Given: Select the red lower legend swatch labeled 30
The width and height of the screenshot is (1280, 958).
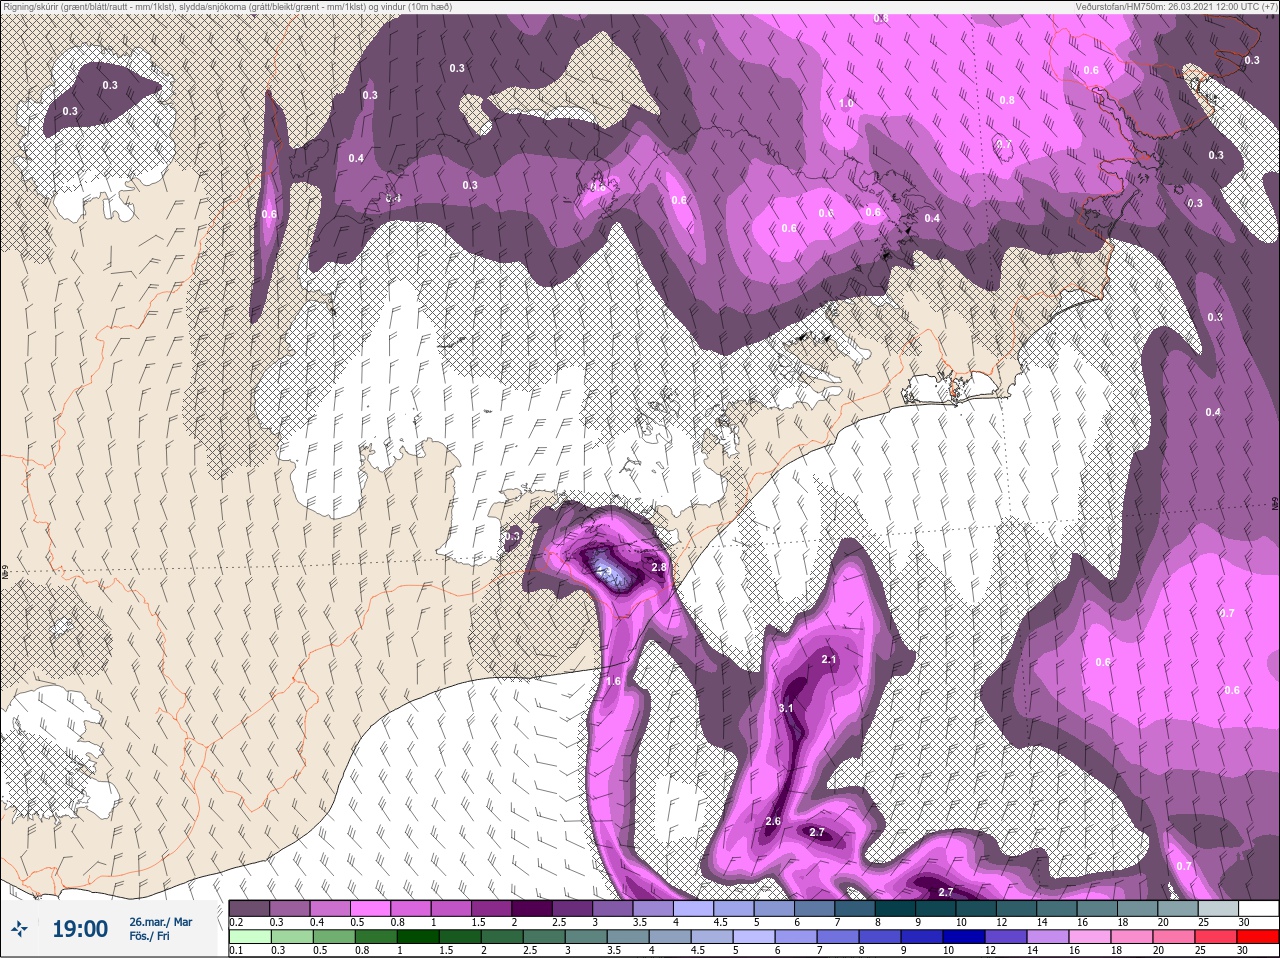Looking at the screenshot, I should (1259, 937).
